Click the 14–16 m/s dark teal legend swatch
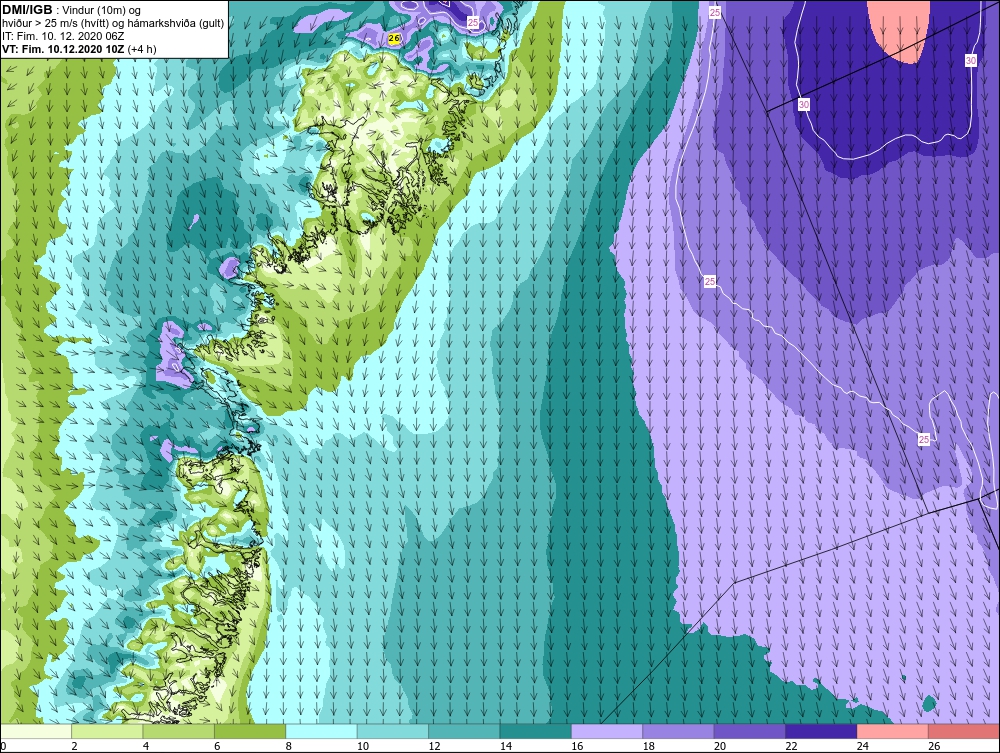The image size is (1000, 753). click(536, 731)
